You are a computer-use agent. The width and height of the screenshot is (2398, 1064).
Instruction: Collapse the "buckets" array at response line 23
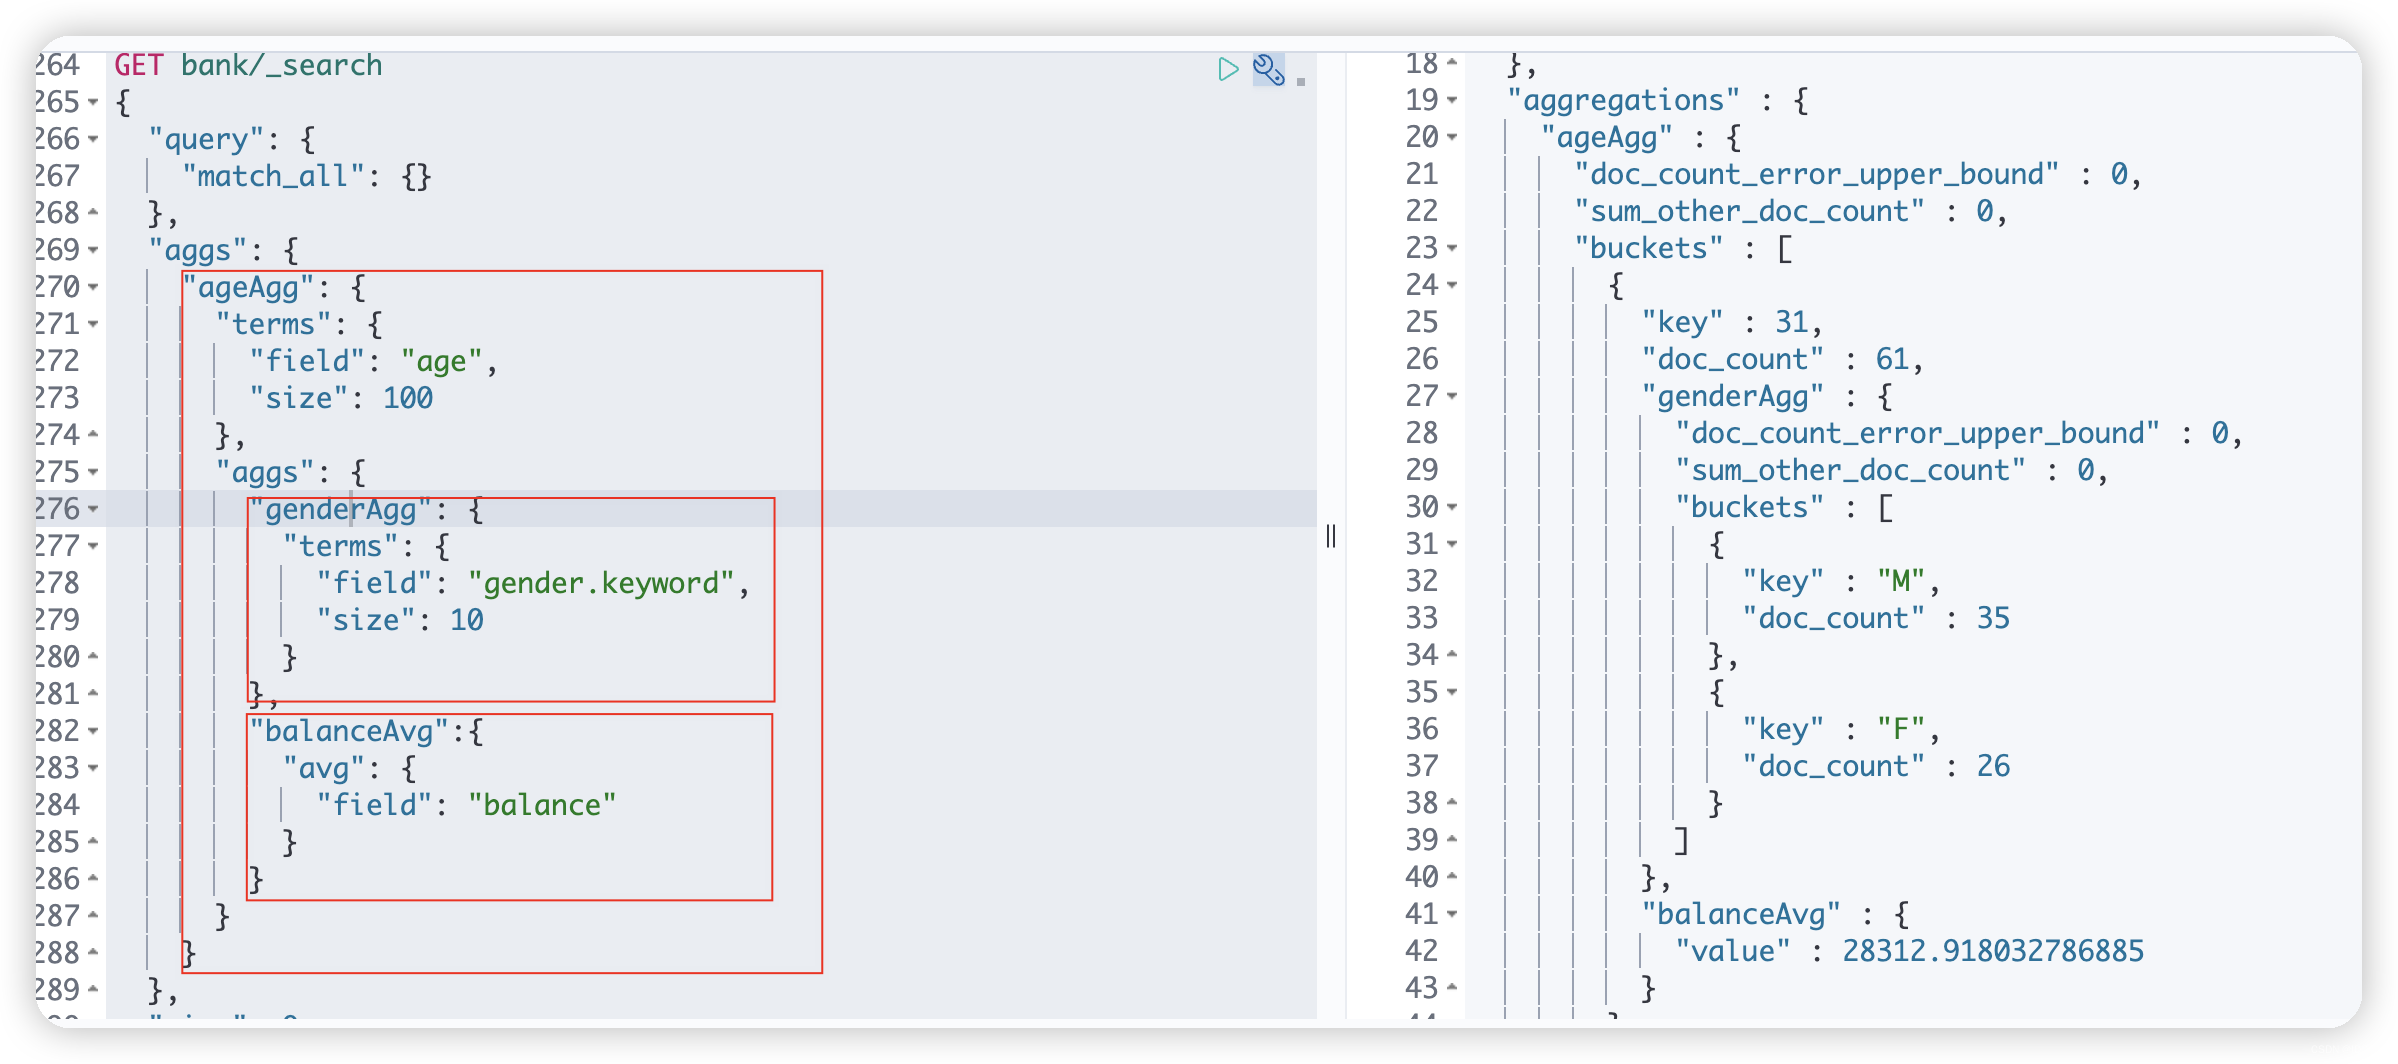point(1450,248)
